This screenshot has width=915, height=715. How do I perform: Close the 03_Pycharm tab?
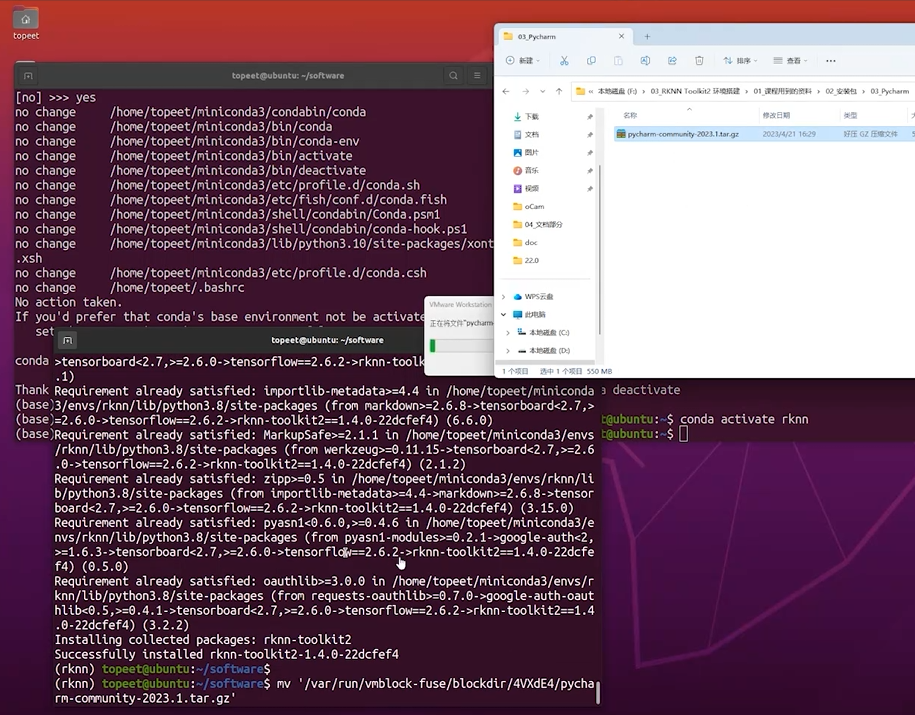coord(621,36)
